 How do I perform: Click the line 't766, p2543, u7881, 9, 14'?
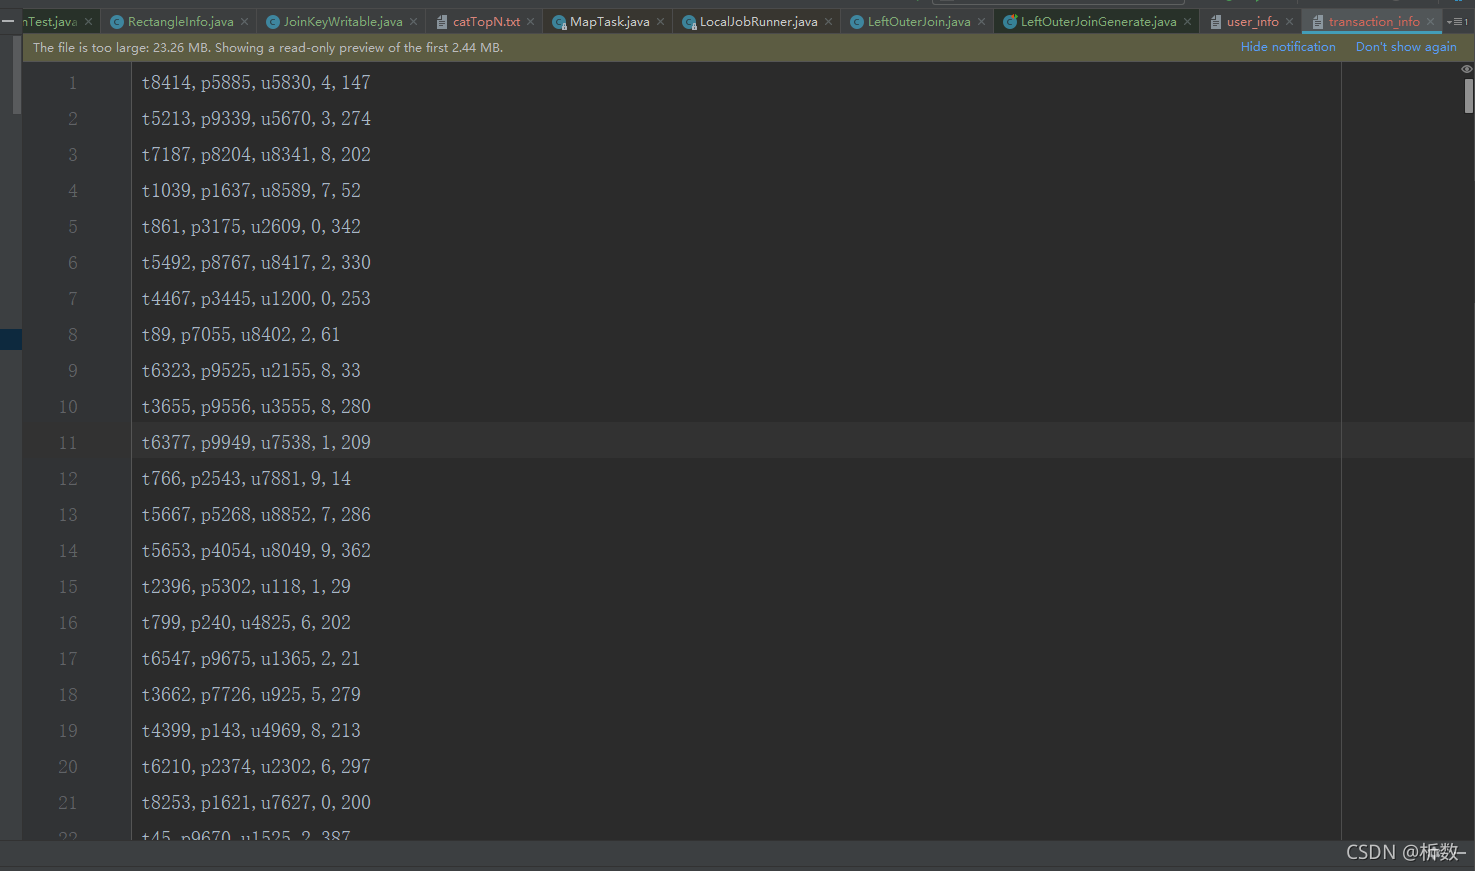[x=246, y=479]
